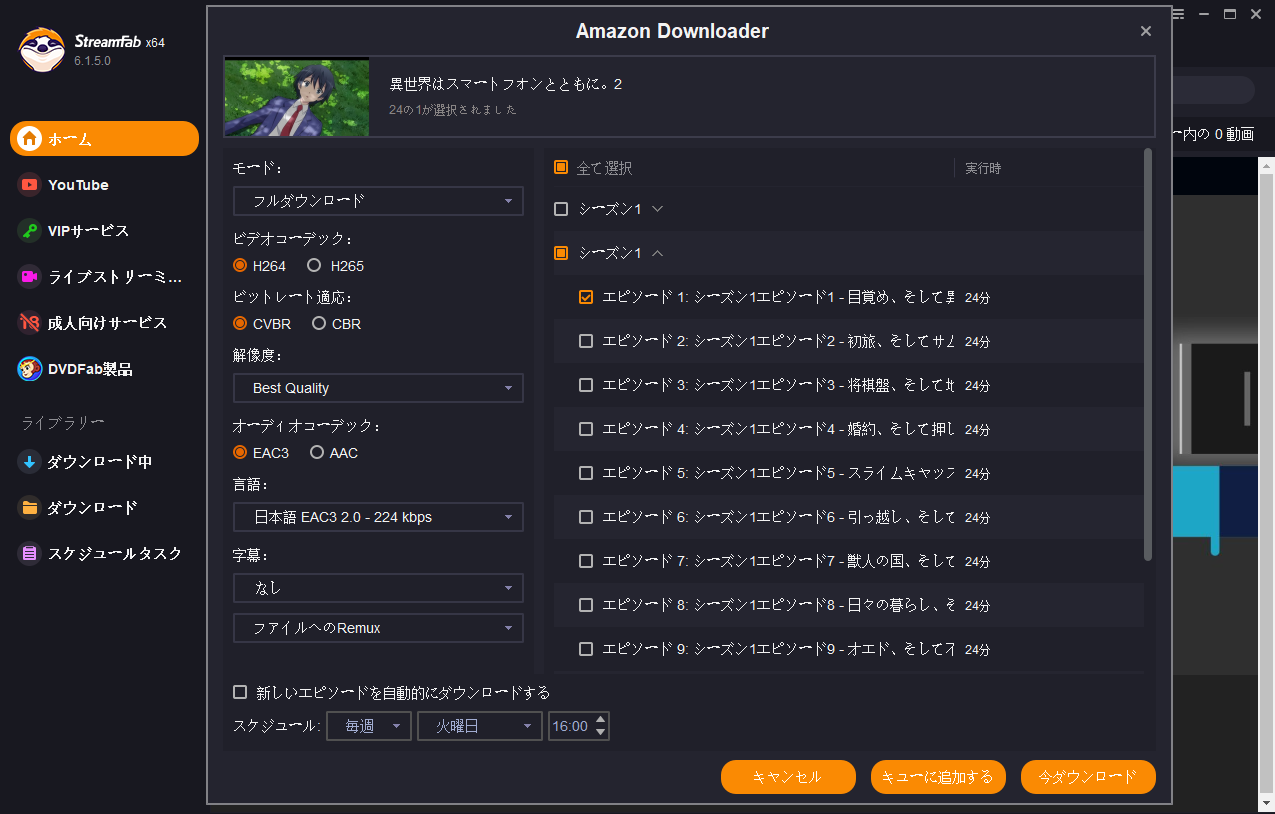
Task: Click the episode list vertical scrollbar
Action: point(1148,355)
